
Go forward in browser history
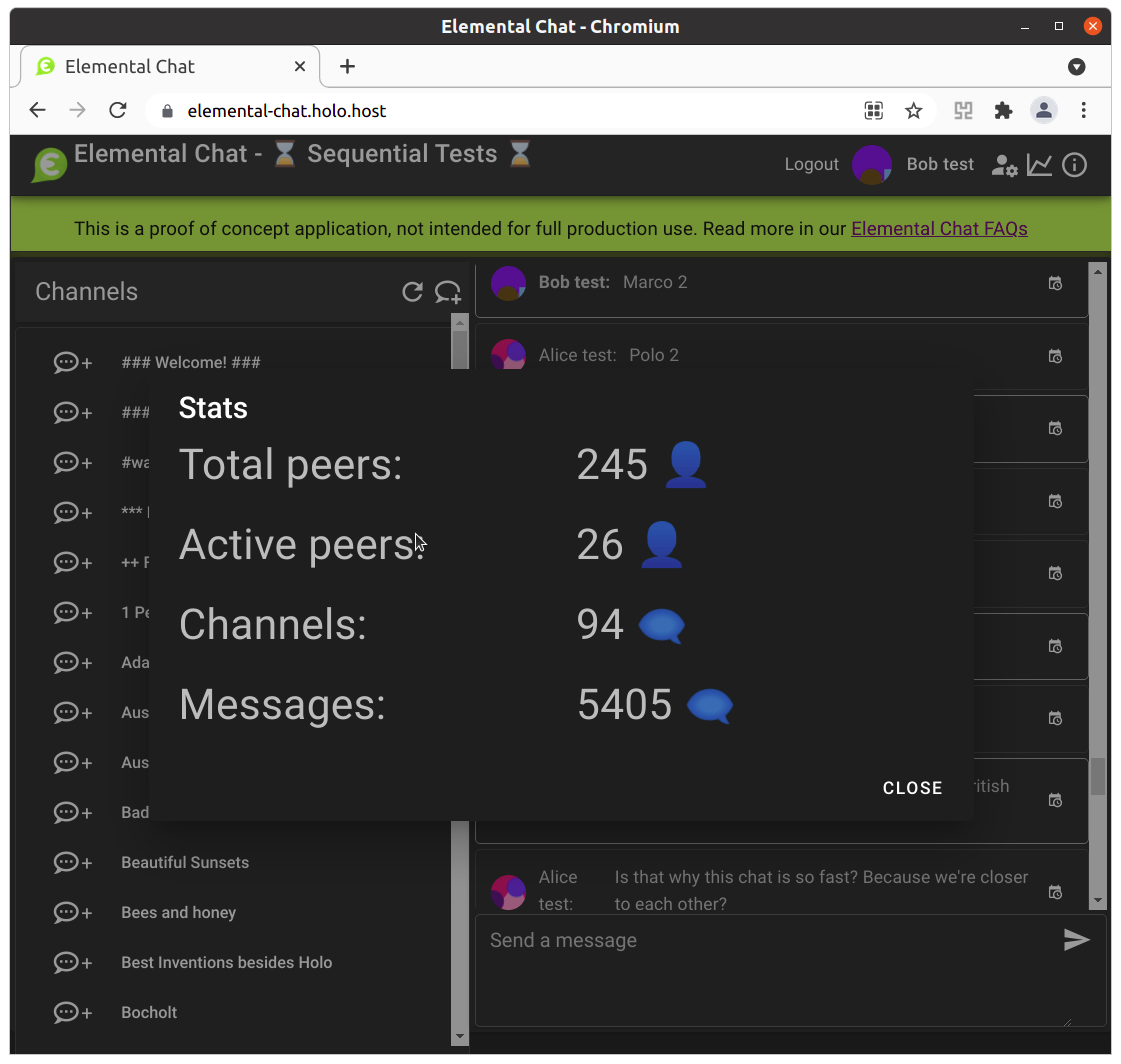coord(77,110)
